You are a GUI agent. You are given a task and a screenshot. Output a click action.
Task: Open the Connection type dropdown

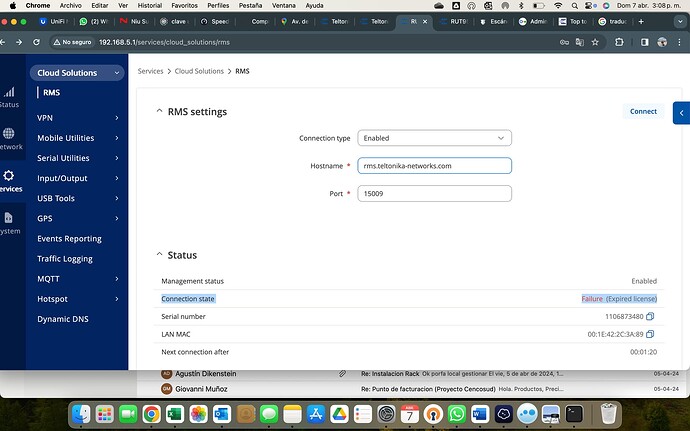coord(434,138)
